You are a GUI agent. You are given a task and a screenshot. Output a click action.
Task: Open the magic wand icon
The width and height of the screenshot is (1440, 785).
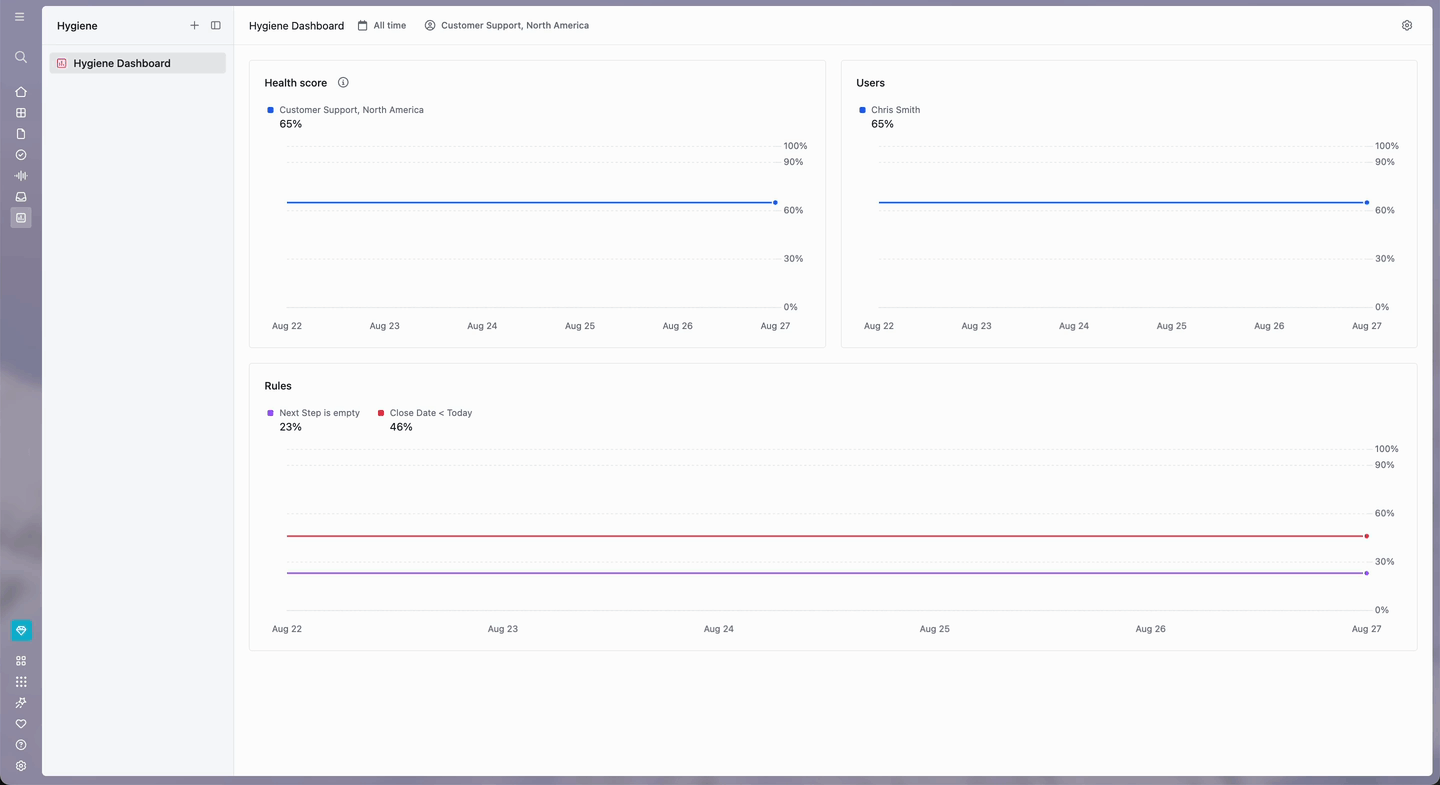(21, 703)
